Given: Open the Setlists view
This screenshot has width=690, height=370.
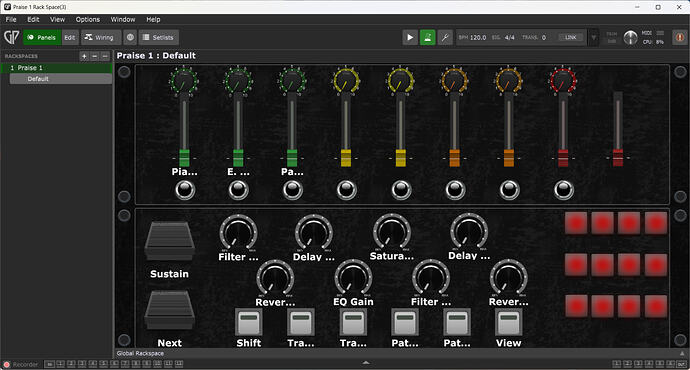Looking at the screenshot, I should point(158,37).
